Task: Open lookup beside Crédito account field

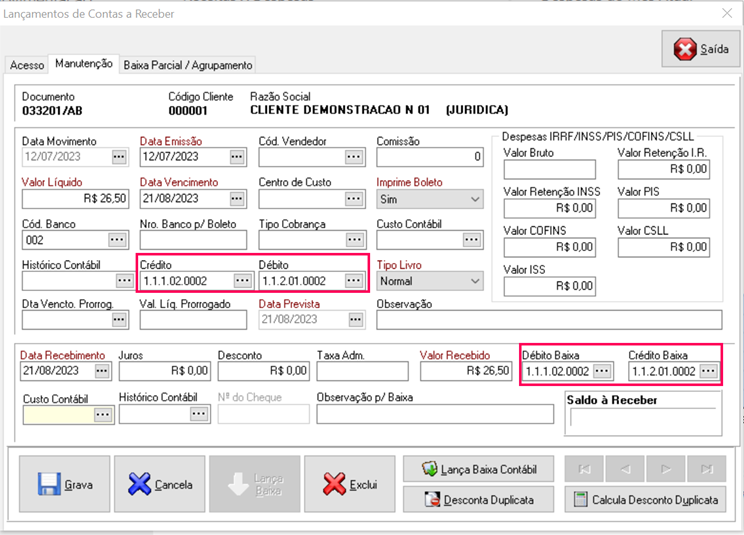Action: tap(241, 281)
